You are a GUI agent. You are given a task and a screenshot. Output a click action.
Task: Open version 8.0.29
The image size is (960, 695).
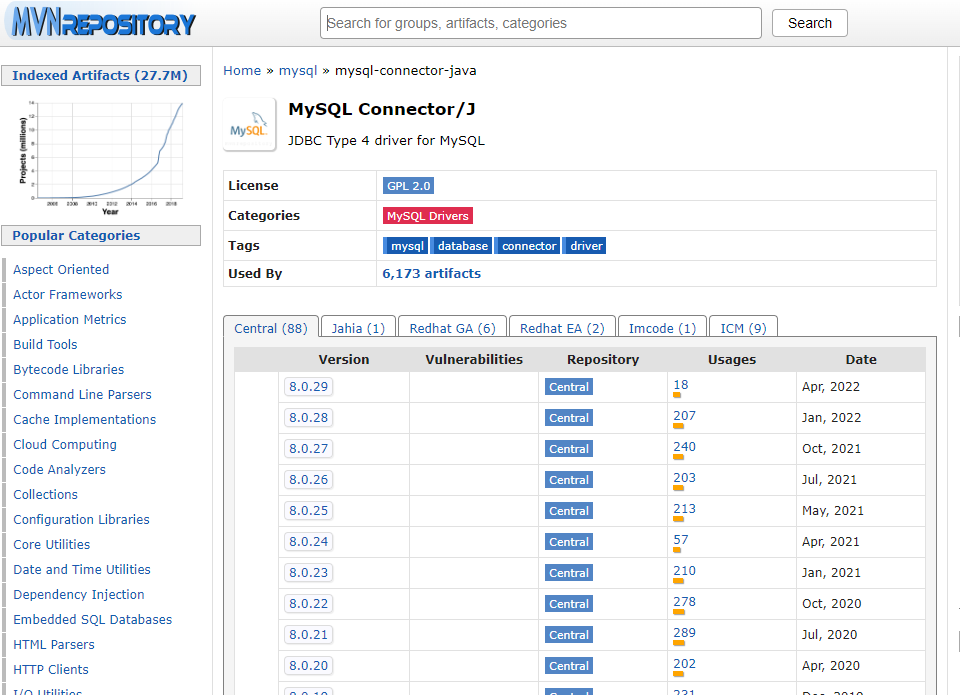coord(309,386)
